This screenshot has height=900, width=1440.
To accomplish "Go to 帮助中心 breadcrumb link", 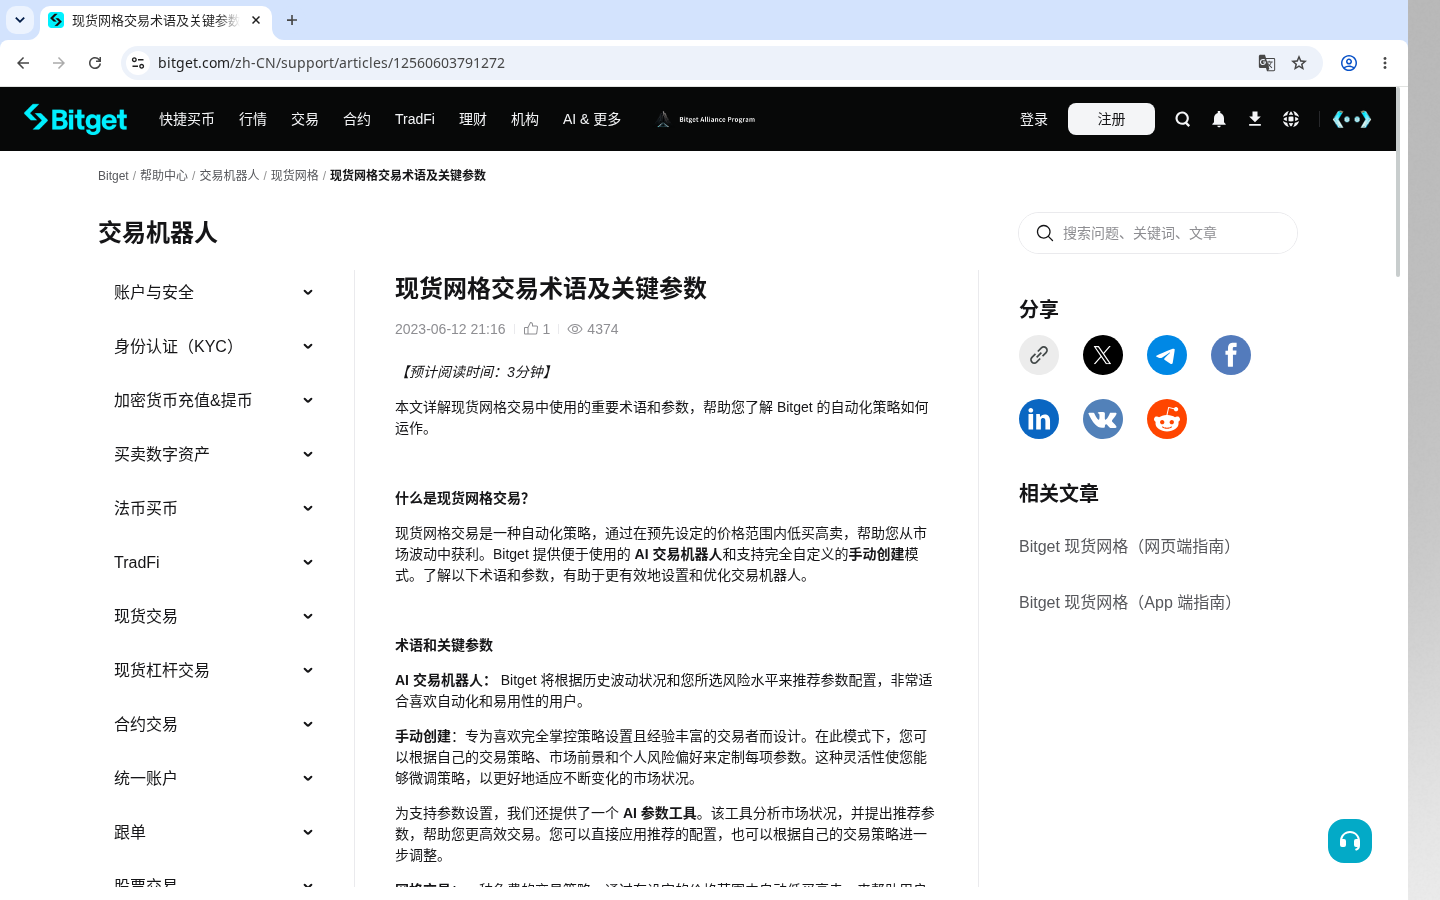I will click(x=164, y=175).
